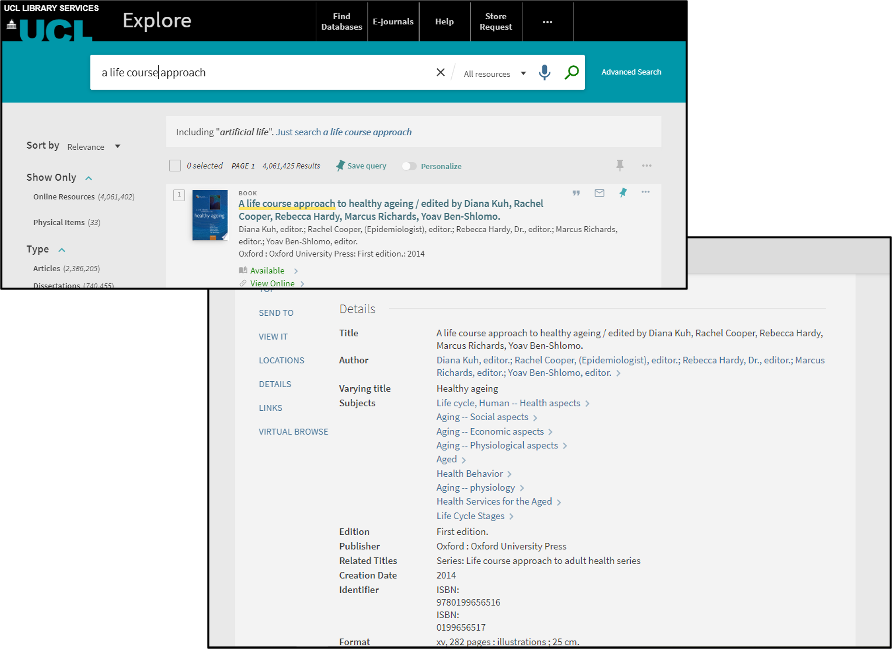The image size is (892, 650).
Task: Open header overflow menu ellipsis
Action: pyautogui.click(x=547, y=22)
